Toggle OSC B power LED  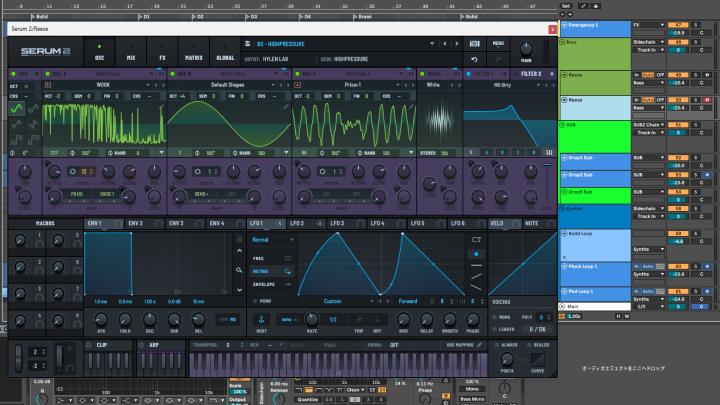pyautogui.click(x=173, y=73)
